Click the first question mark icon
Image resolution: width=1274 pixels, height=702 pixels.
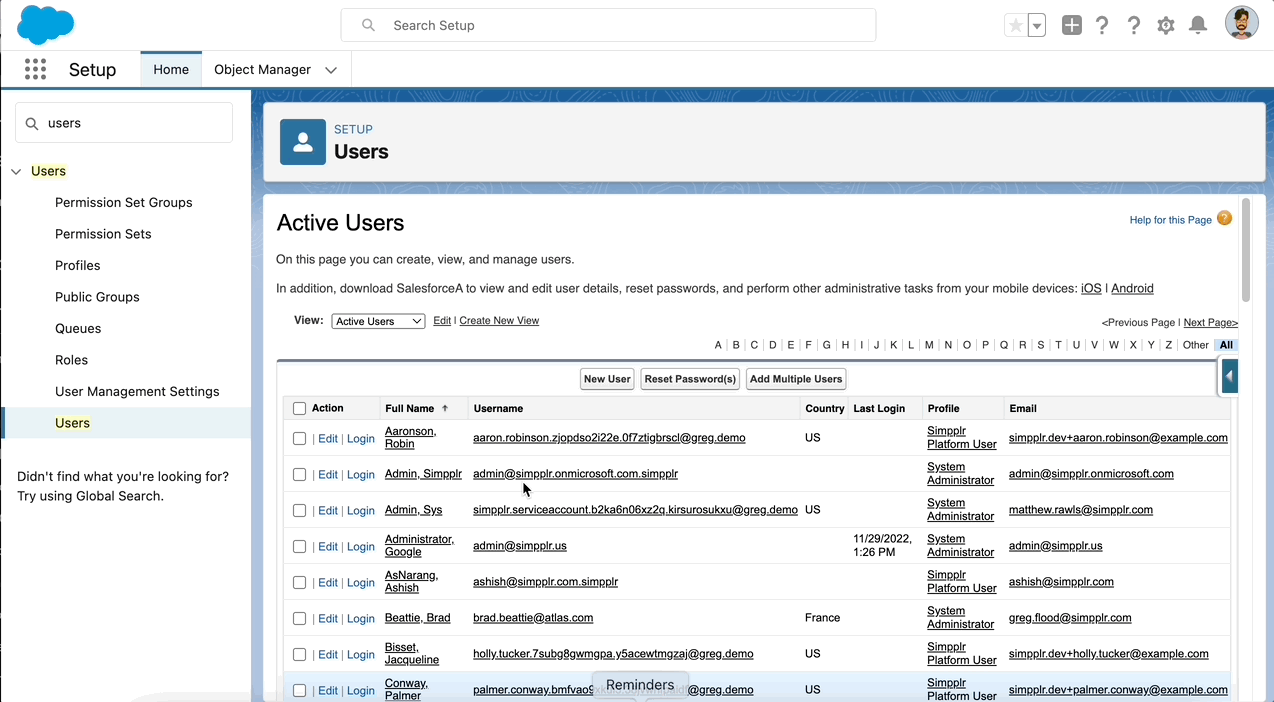(1102, 26)
